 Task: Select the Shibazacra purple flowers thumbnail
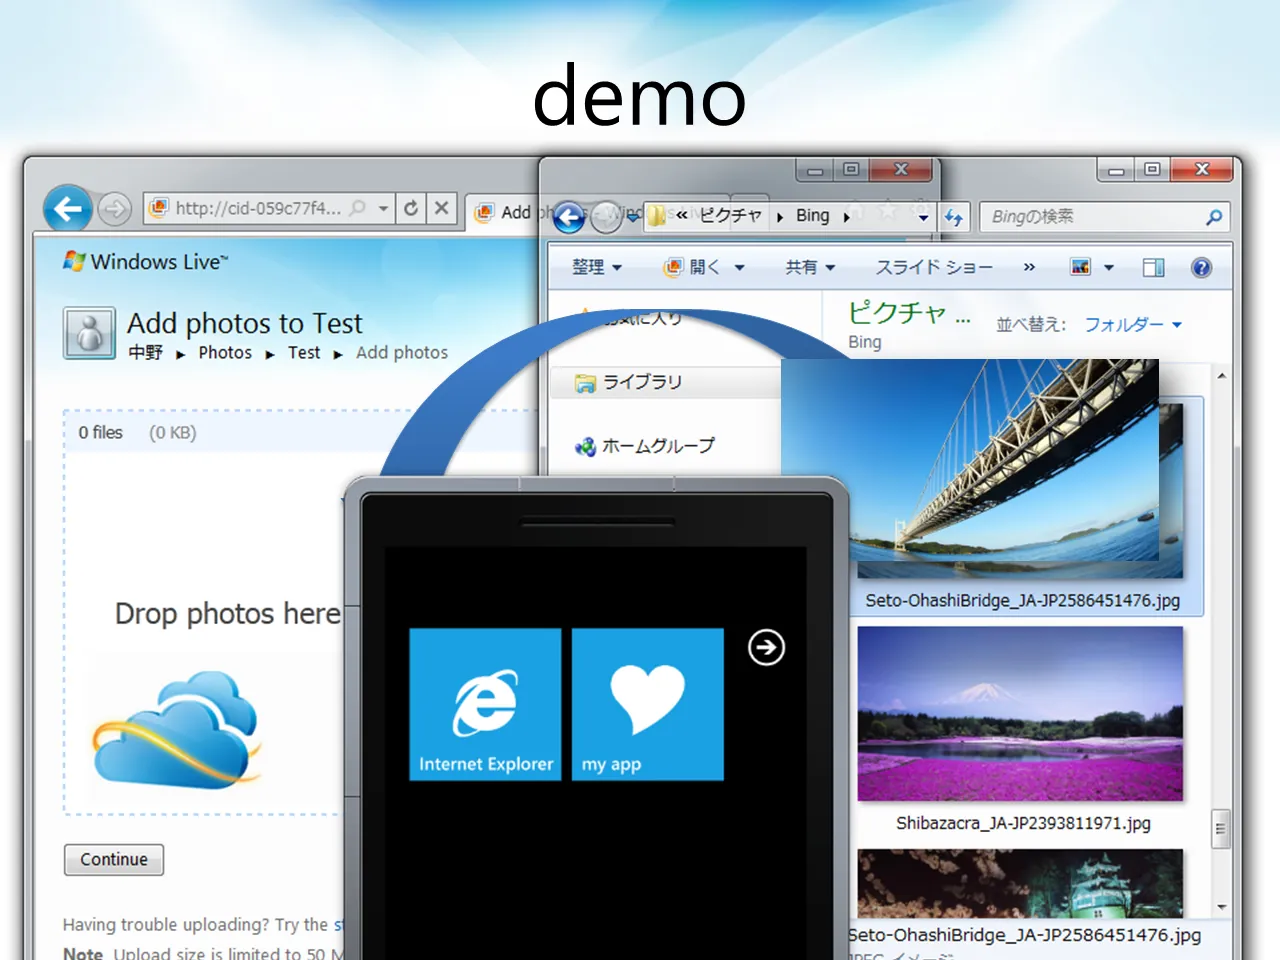click(x=1020, y=713)
